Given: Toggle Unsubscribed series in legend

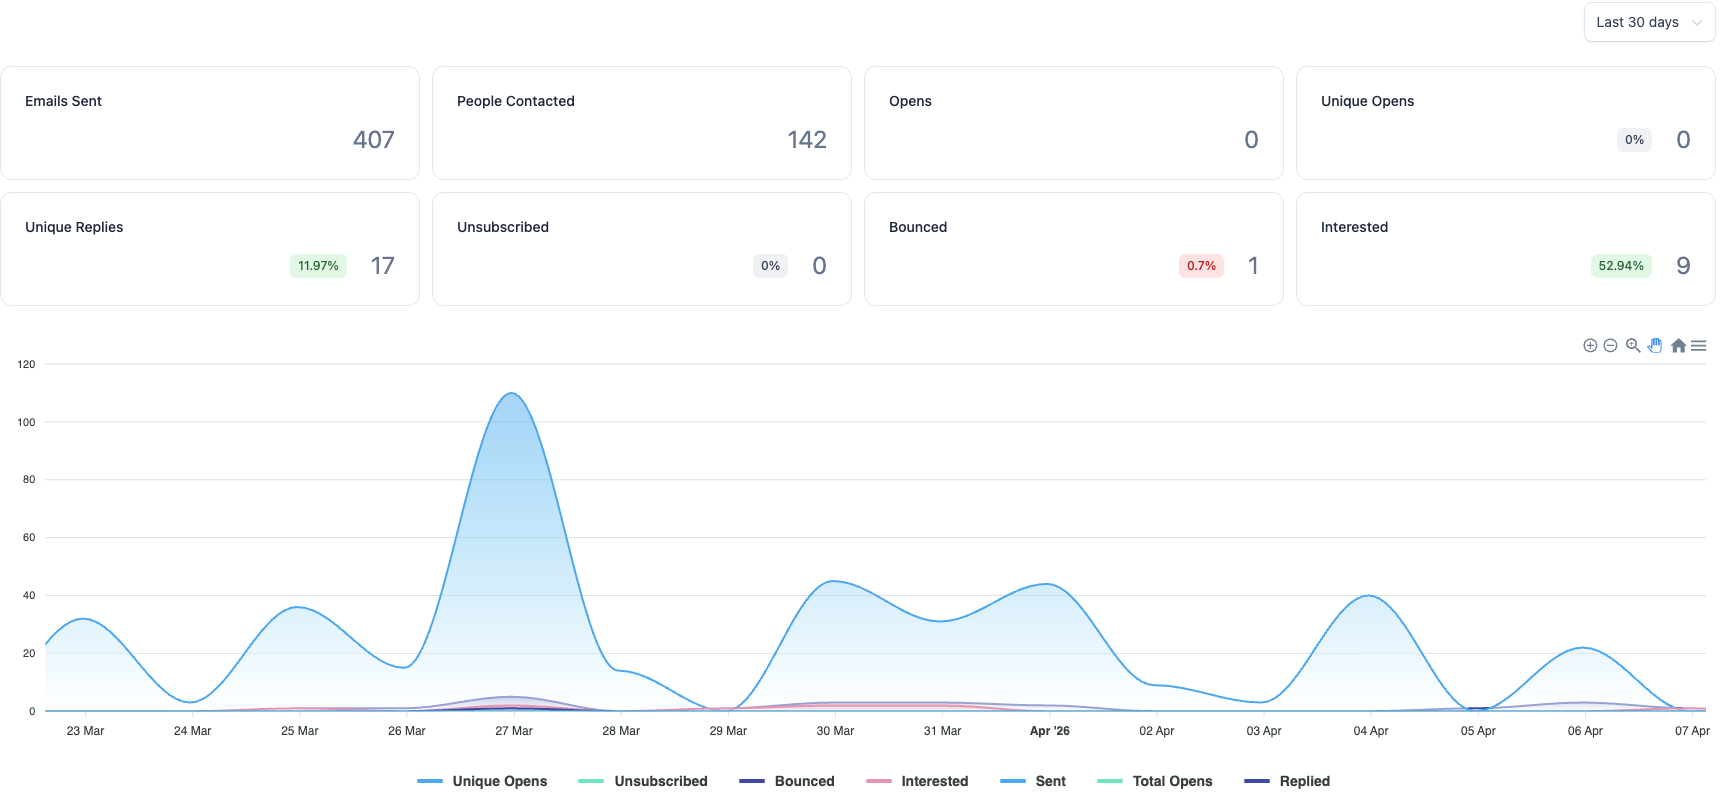Looking at the screenshot, I should [x=643, y=781].
